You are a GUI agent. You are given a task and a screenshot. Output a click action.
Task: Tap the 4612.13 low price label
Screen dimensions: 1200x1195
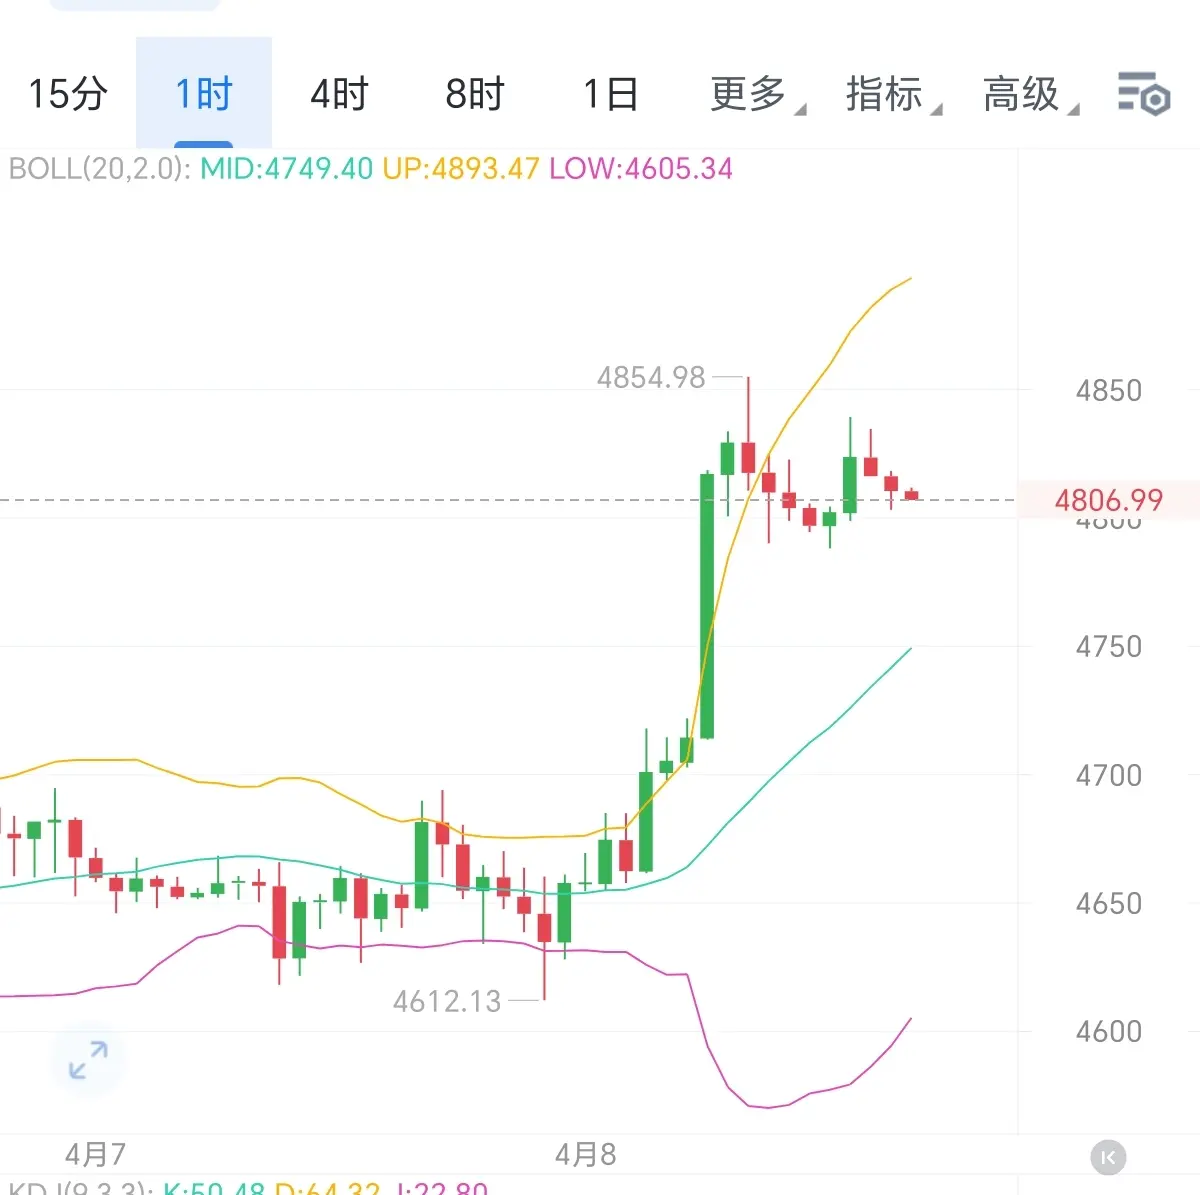[447, 1001]
